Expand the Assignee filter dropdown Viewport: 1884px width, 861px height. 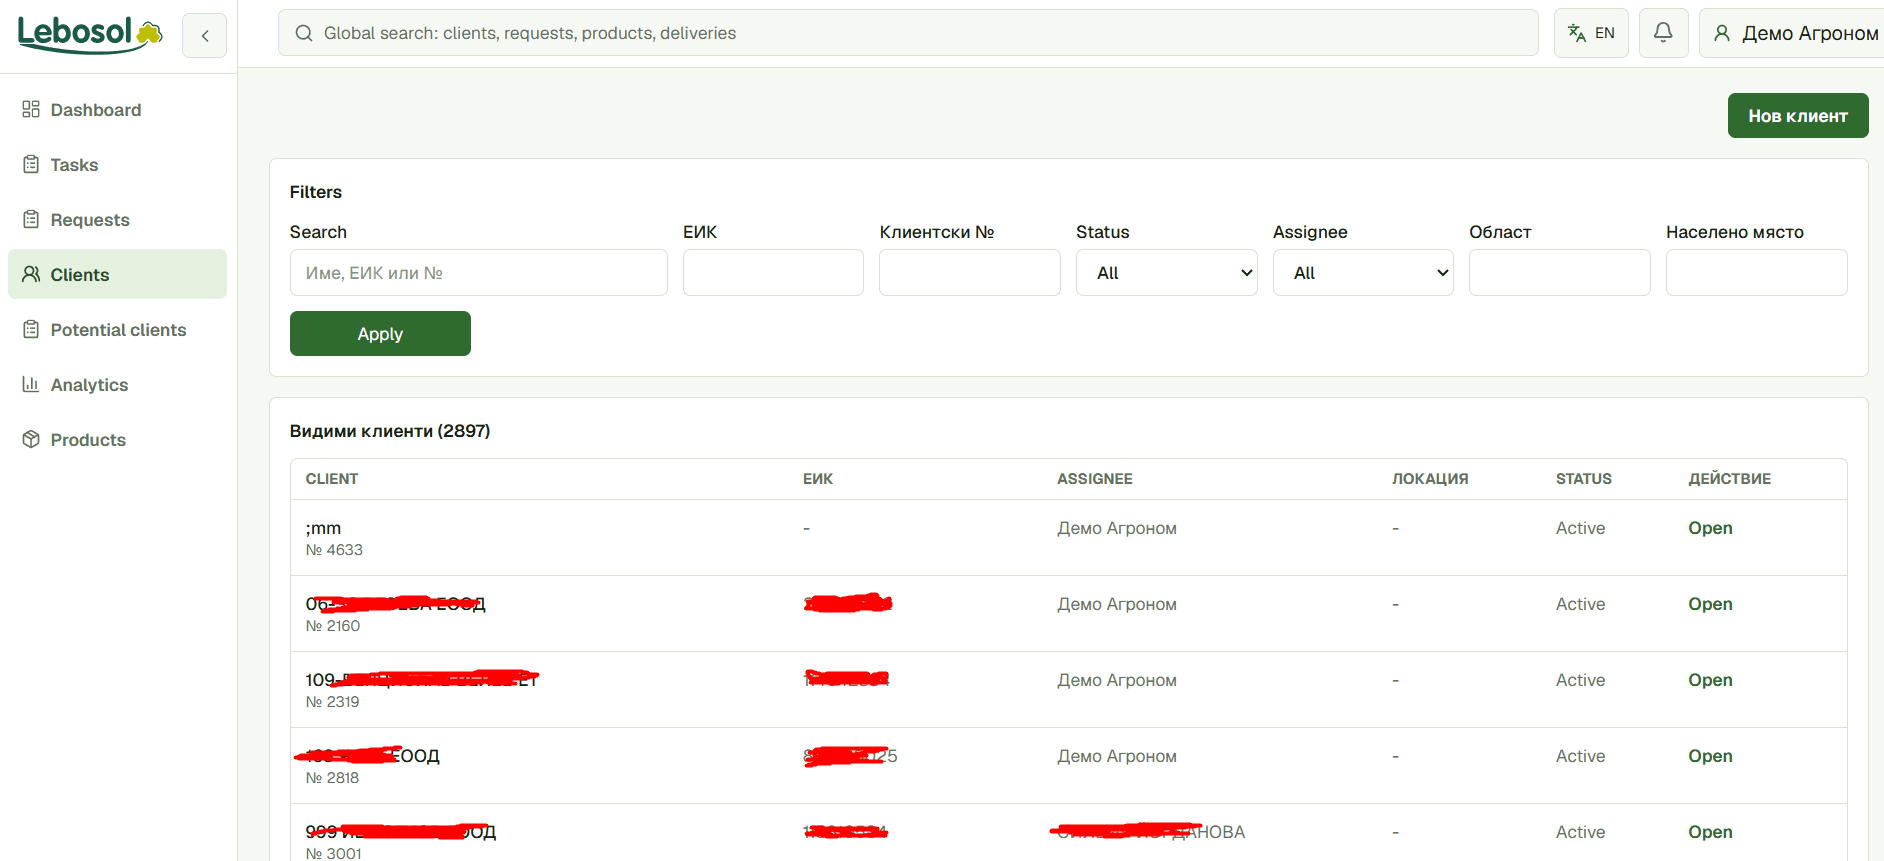coord(1363,273)
